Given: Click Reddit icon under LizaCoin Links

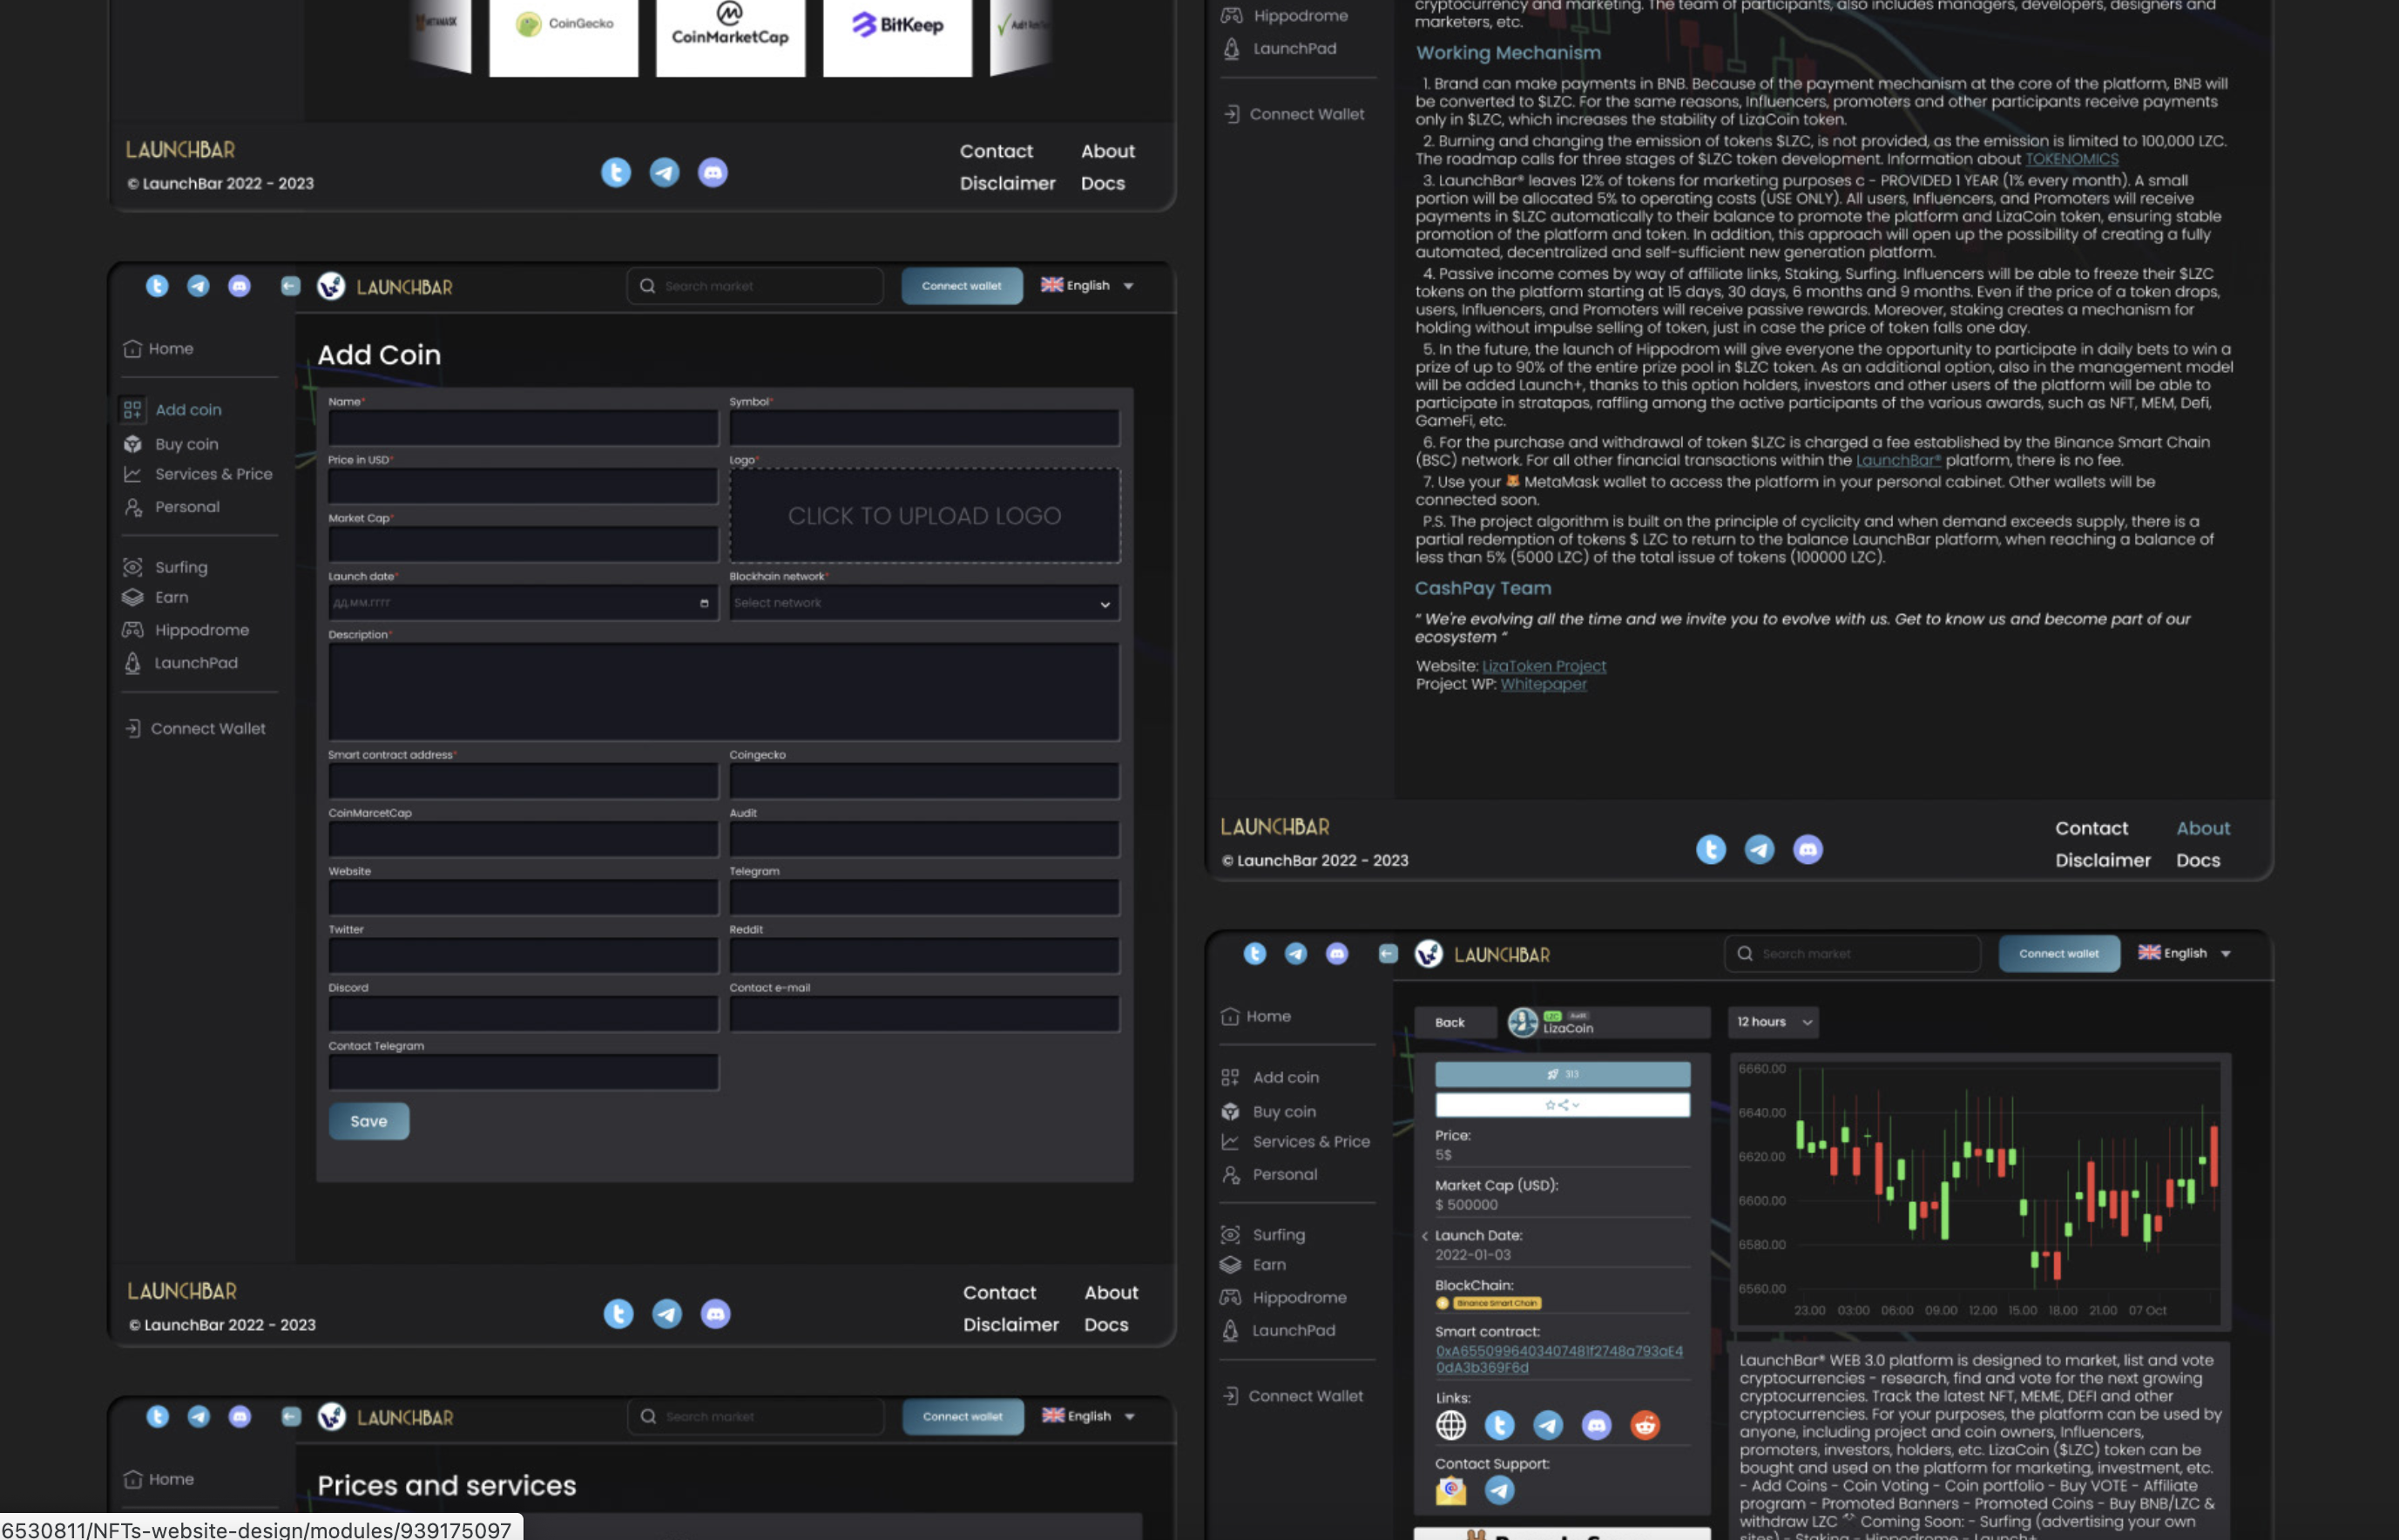Looking at the screenshot, I should 1645,1425.
